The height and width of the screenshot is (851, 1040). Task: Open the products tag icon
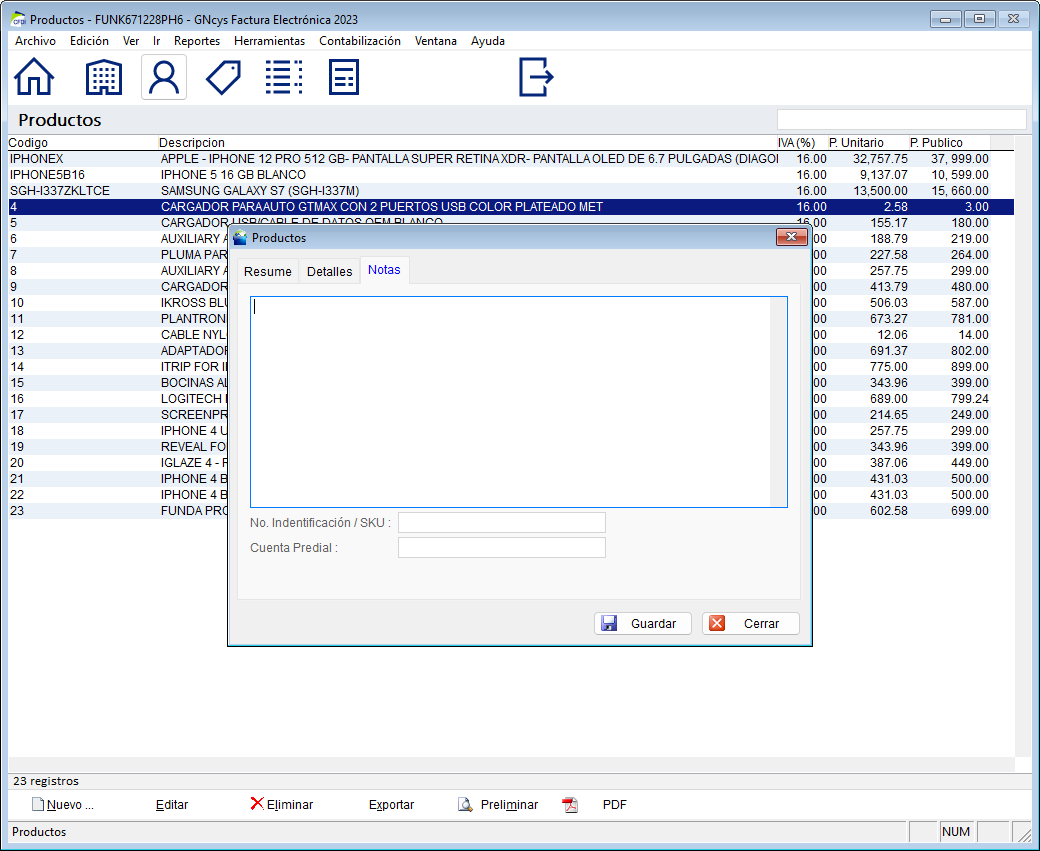224,78
